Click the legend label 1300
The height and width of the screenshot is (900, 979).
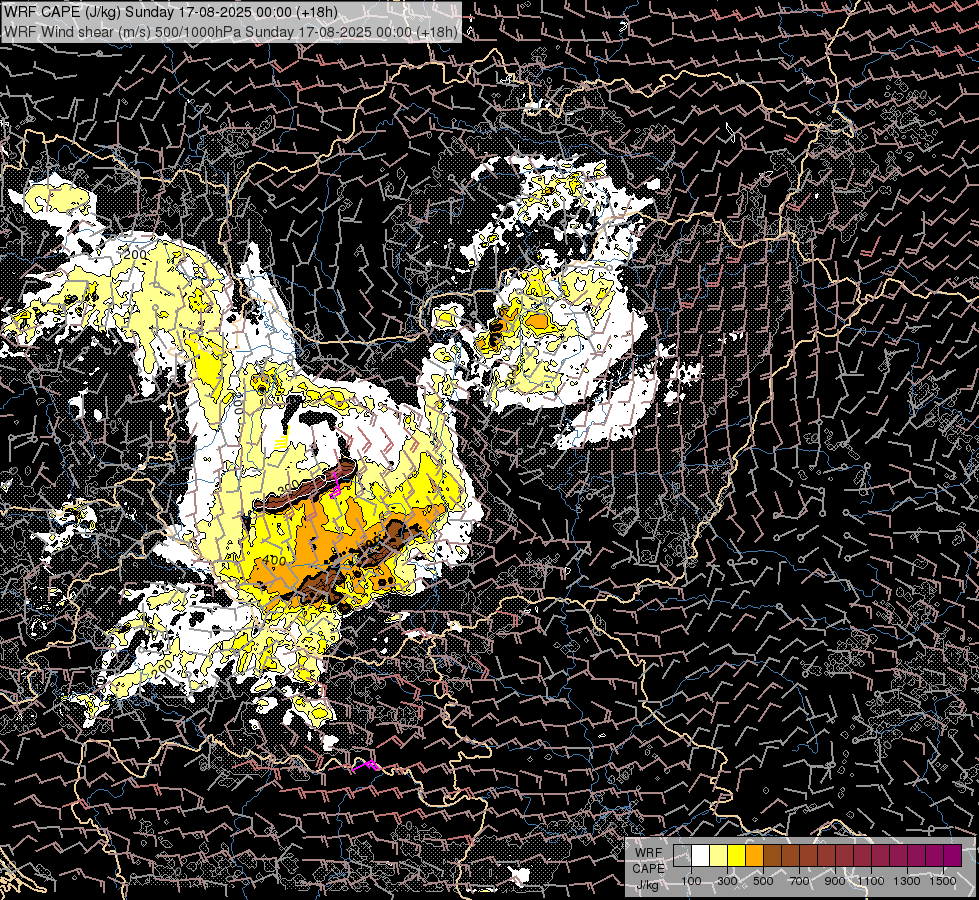coord(907,881)
